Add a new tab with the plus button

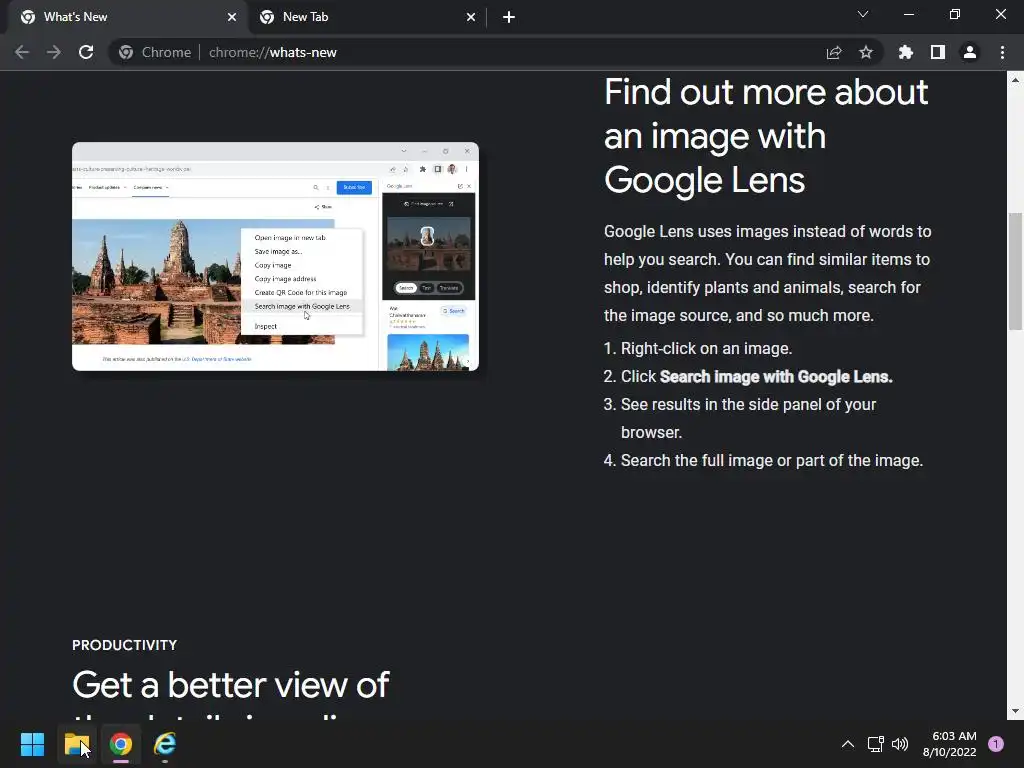coord(509,17)
